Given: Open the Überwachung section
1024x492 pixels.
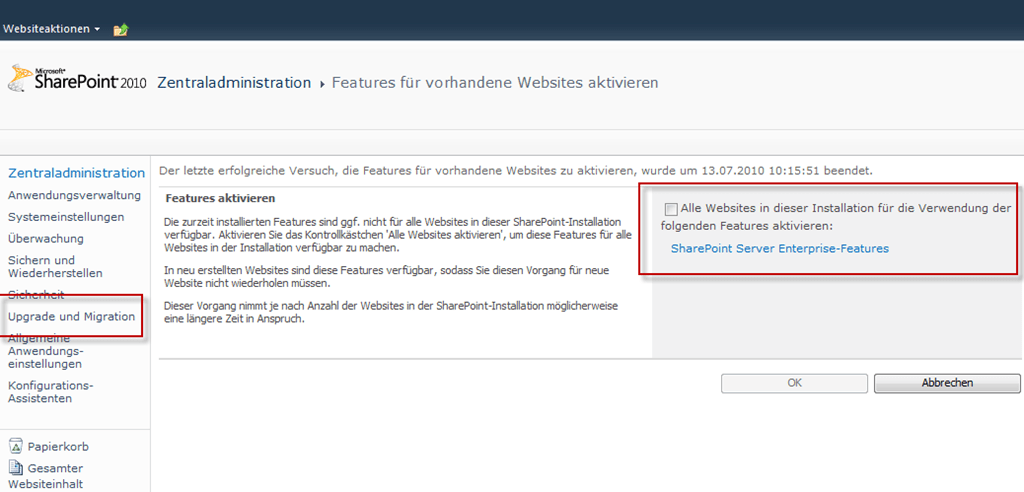Looking at the screenshot, I should 46,238.
